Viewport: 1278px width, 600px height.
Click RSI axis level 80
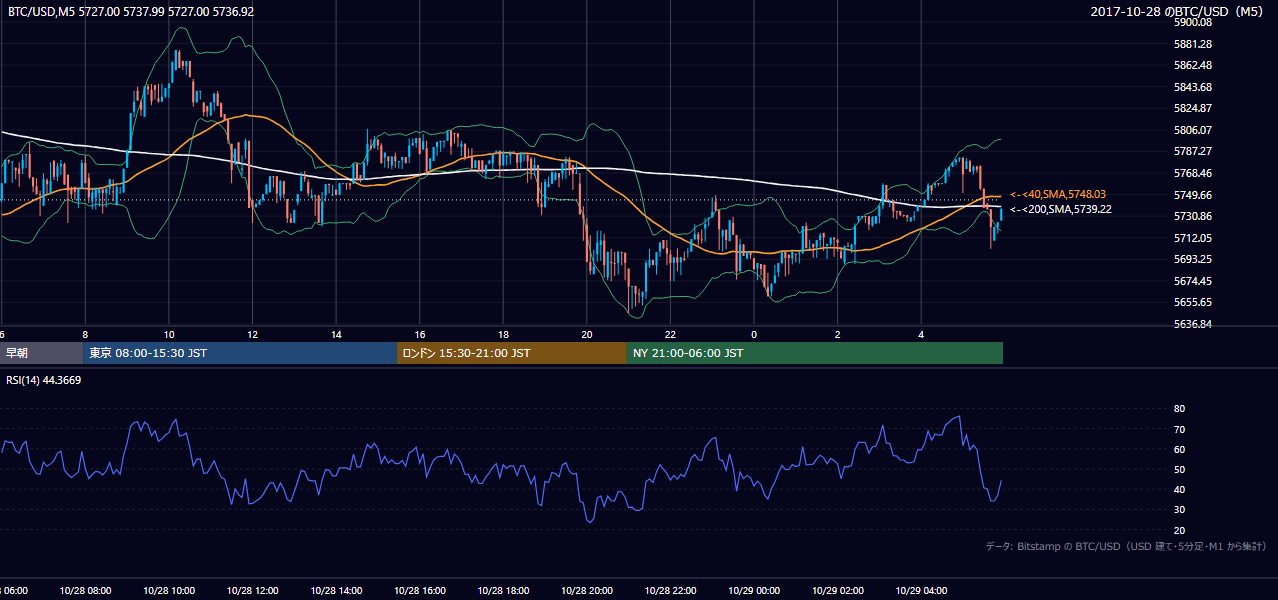(x=1179, y=409)
